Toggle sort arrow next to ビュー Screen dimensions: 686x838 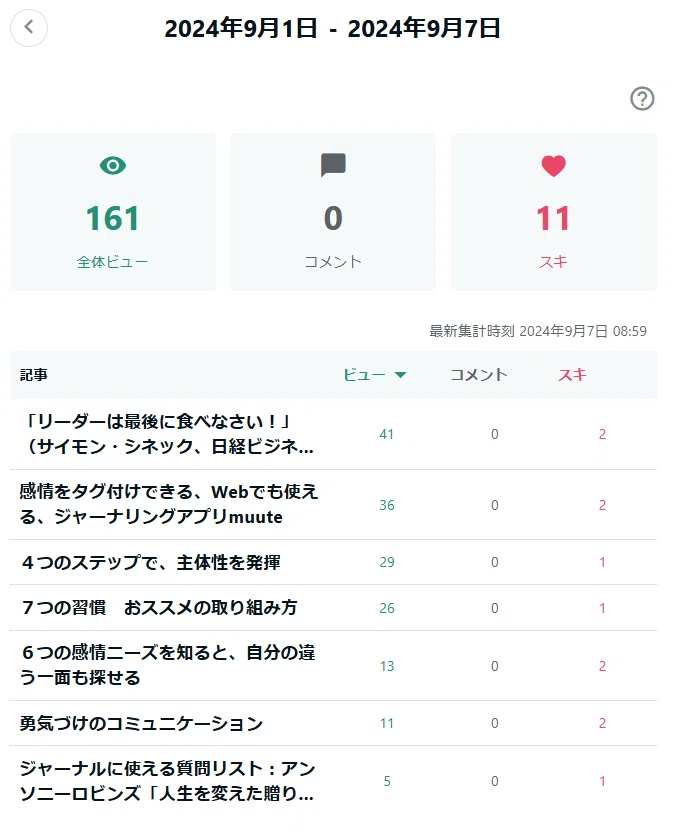(400, 375)
